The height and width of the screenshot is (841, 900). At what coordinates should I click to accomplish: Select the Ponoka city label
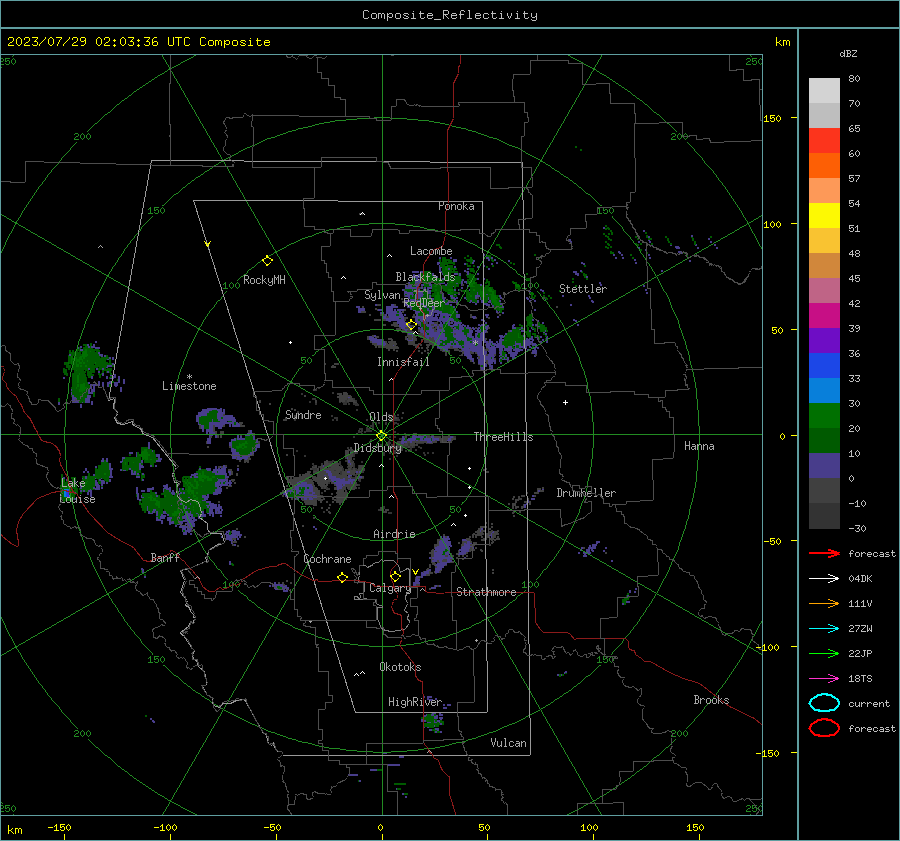point(456,206)
